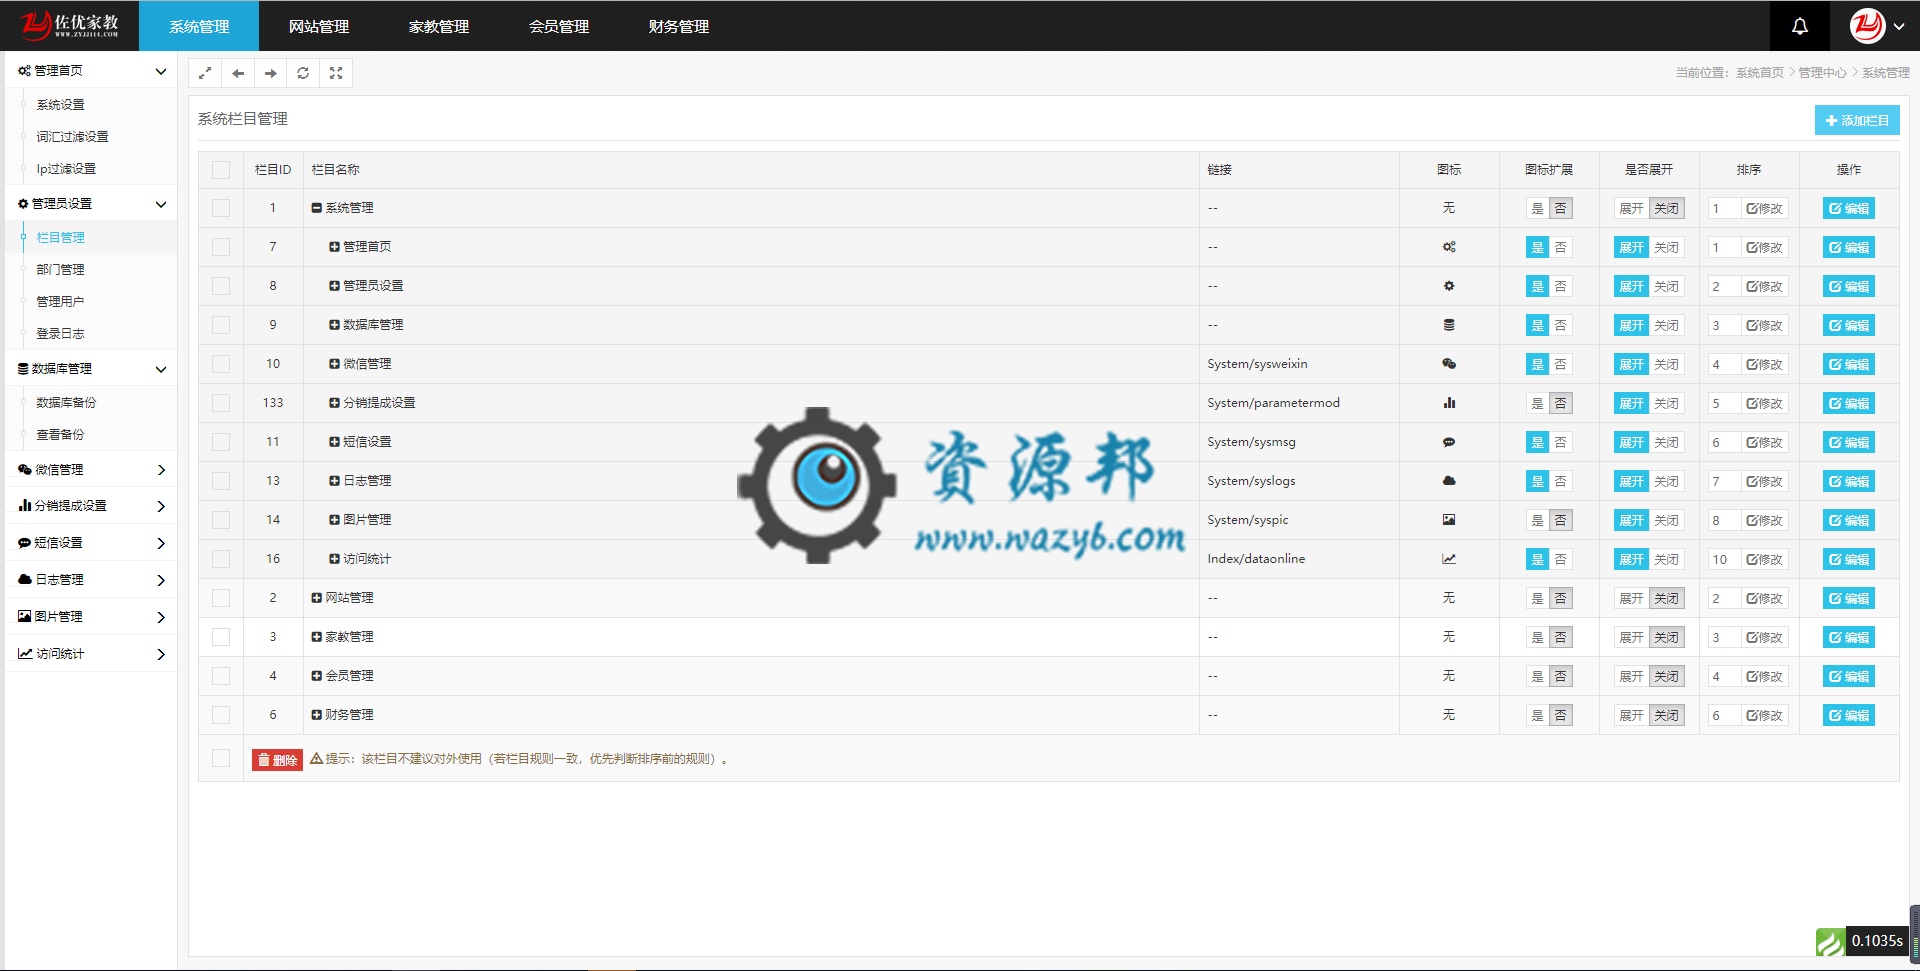Image resolution: width=1920 pixels, height=971 pixels.
Task: Open the user avatar menu
Action: tap(1876, 26)
